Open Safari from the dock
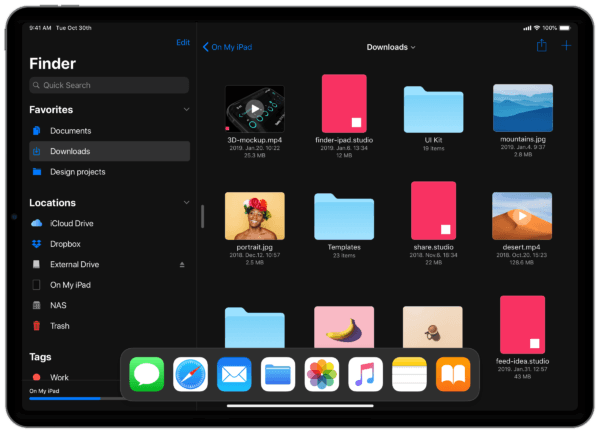Screen dimensions: 600x433 [190, 376]
